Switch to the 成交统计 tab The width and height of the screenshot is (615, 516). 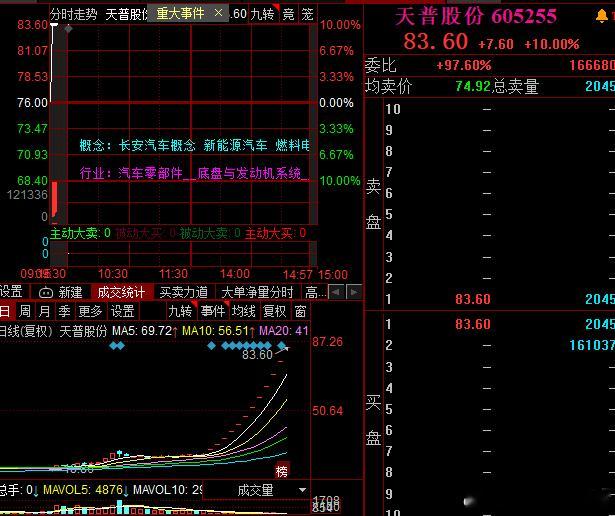click(122, 292)
